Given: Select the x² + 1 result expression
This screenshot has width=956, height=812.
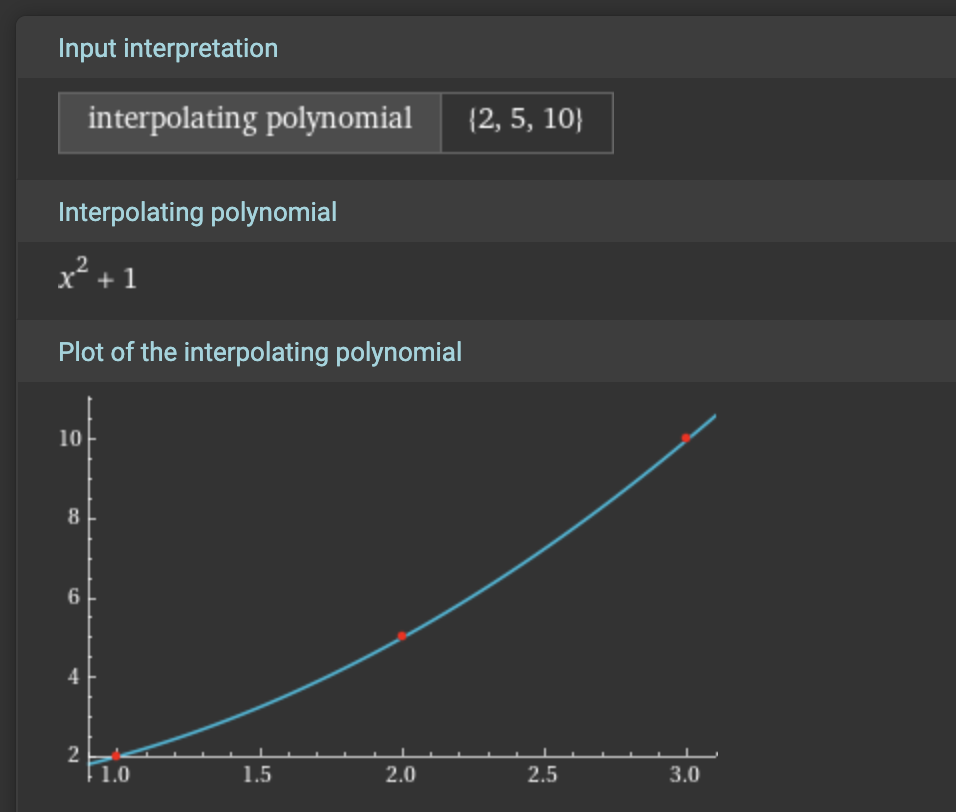Looking at the screenshot, I should tap(97, 275).
